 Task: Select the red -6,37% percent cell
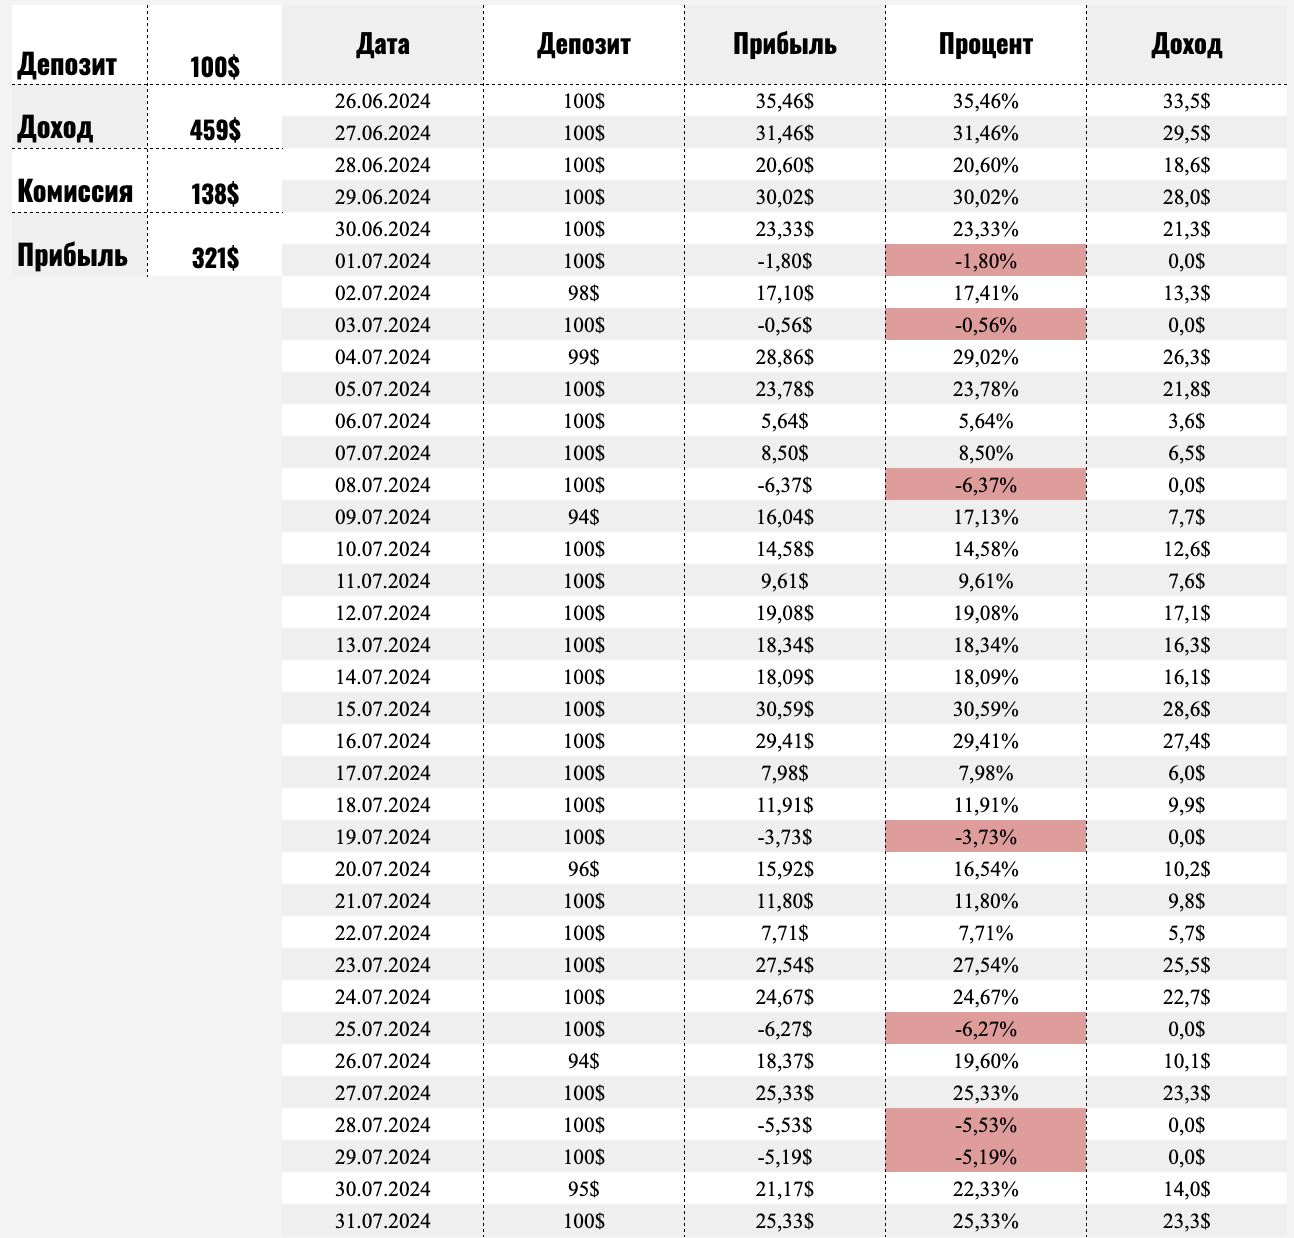(985, 485)
